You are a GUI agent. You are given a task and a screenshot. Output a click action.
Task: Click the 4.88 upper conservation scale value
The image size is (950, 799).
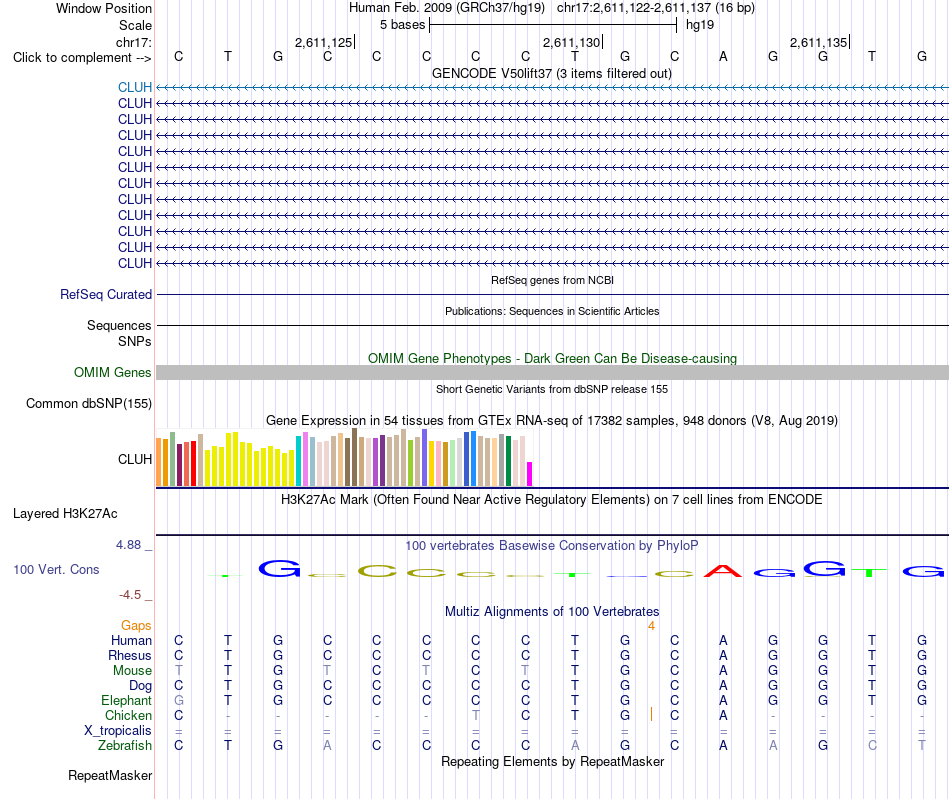click(128, 545)
